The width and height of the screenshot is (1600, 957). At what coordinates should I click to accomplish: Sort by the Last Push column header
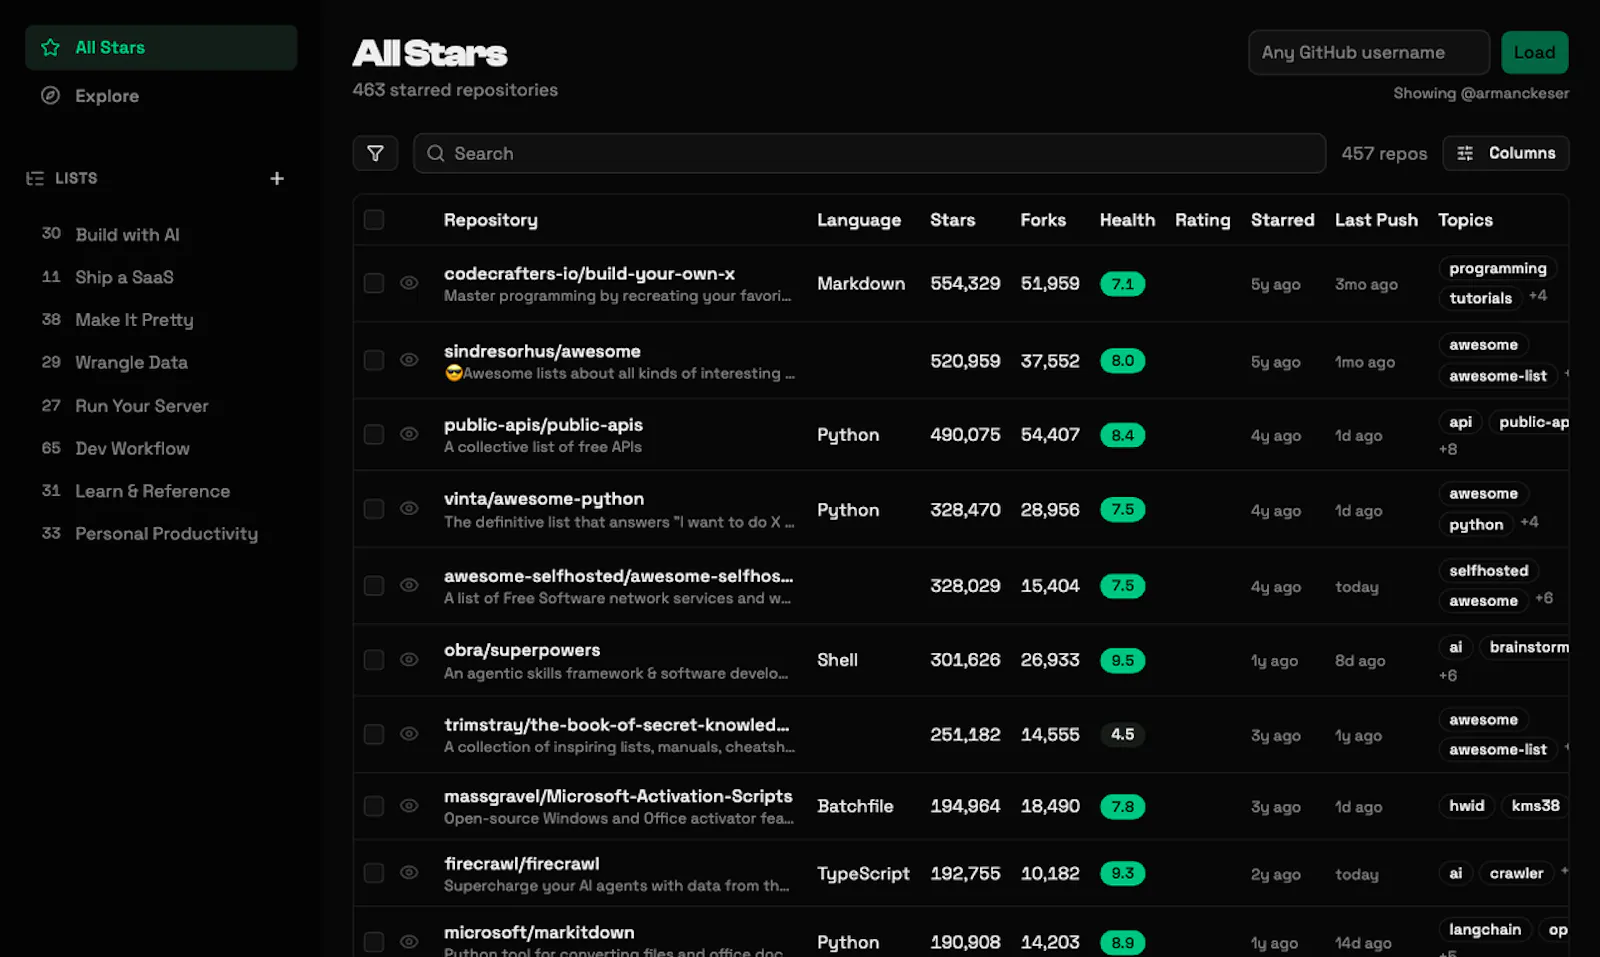click(x=1376, y=220)
